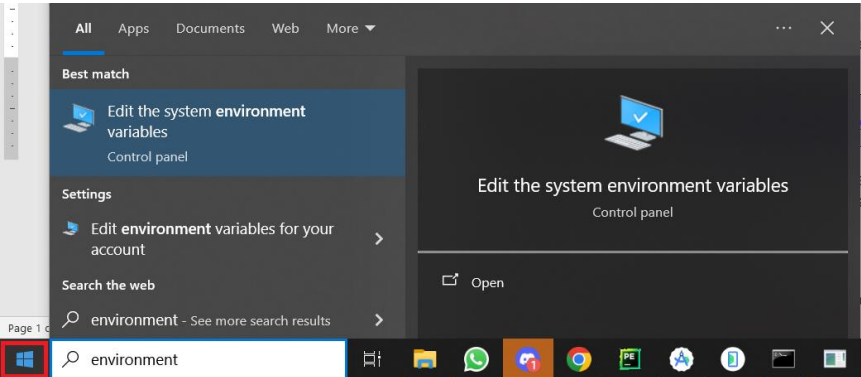The height and width of the screenshot is (377, 861).
Task: Switch to the Apps search tab
Action: [x=133, y=29]
